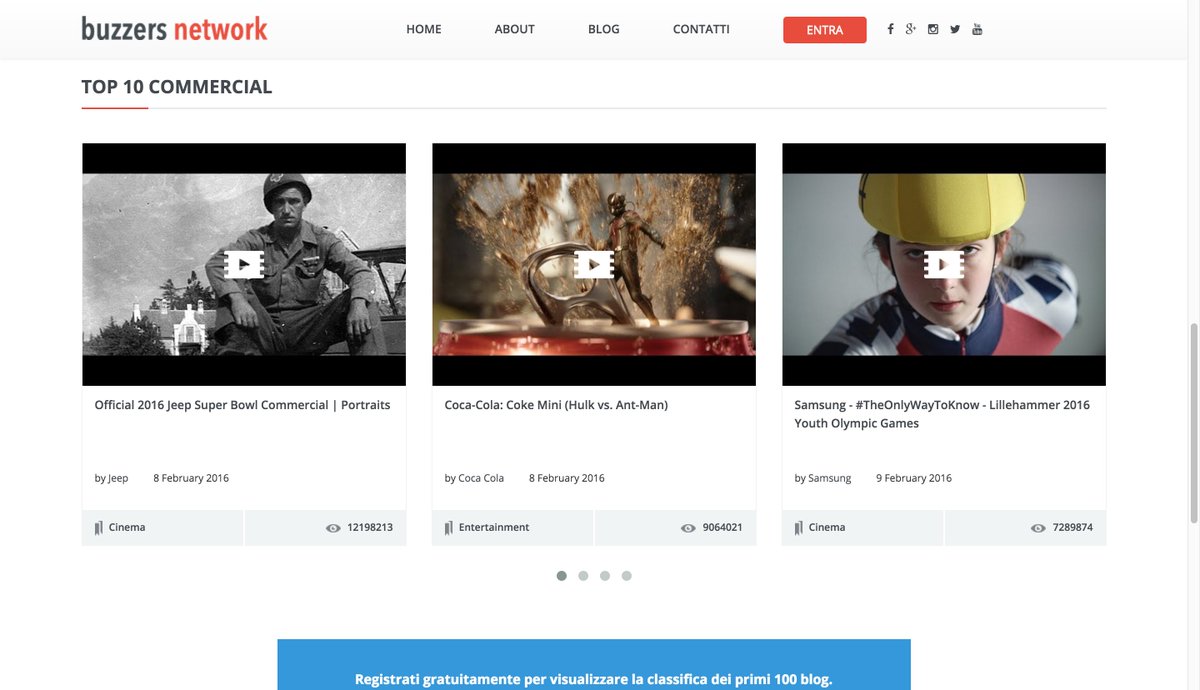The image size is (1200, 690).
Task: Open the HOME menu item
Action: point(424,29)
